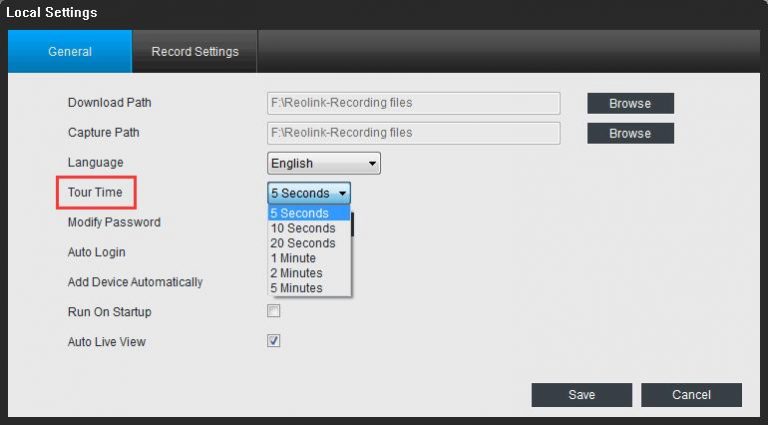Image resolution: width=768 pixels, height=425 pixels.
Task: Choose the 2 Minutes option
Action: 310,273
